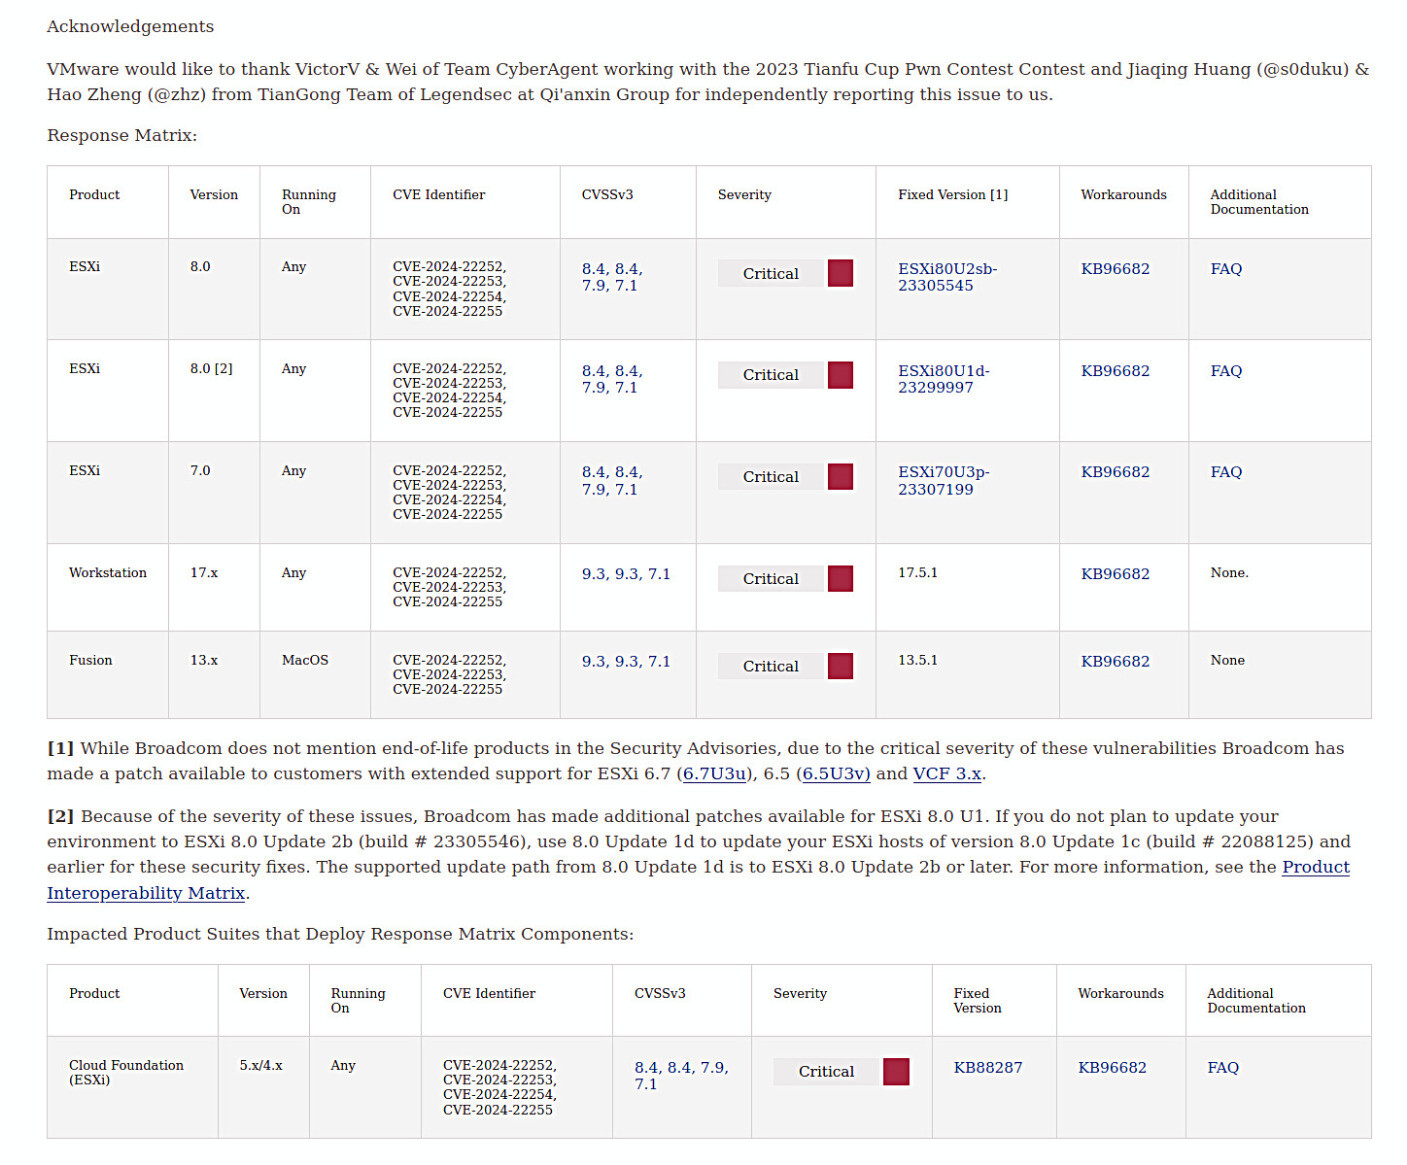Click Critical severity label in Fusion row

[770, 666]
